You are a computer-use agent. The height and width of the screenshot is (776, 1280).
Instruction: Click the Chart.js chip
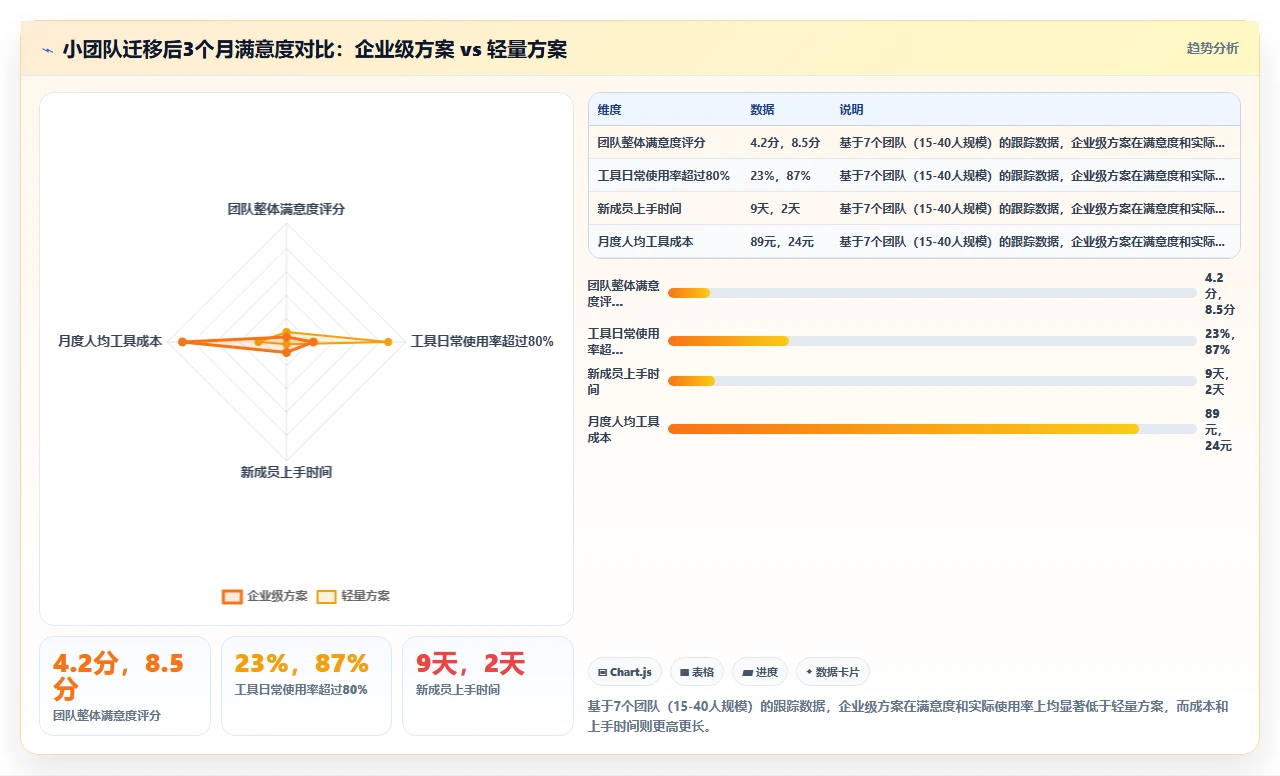tap(624, 672)
